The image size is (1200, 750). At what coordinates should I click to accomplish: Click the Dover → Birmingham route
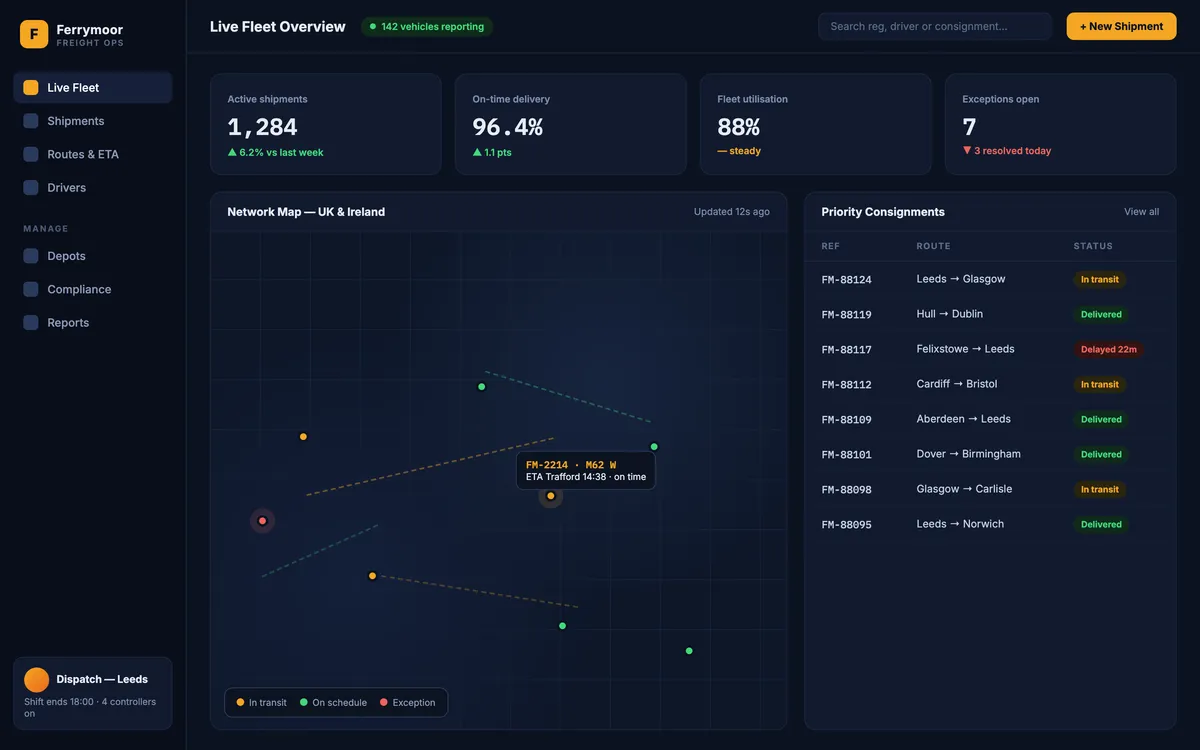pyautogui.click(x=969, y=454)
